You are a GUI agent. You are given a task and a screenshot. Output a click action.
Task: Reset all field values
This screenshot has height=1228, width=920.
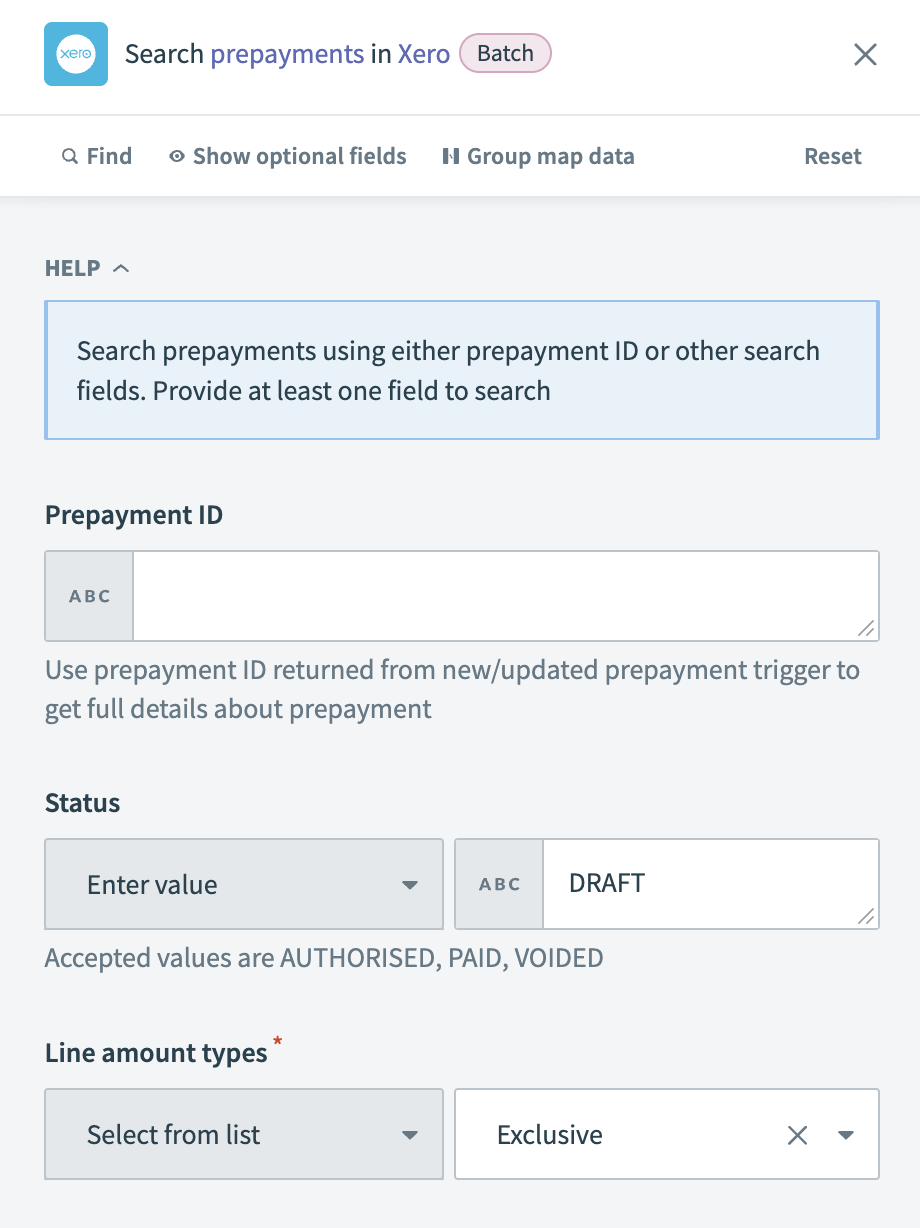point(832,156)
